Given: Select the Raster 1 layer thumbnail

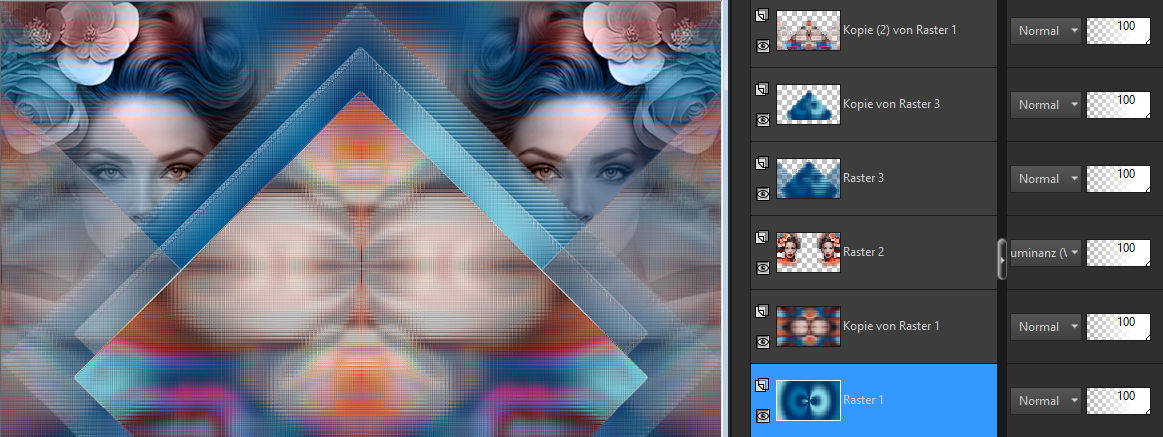Looking at the screenshot, I should click(808, 400).
